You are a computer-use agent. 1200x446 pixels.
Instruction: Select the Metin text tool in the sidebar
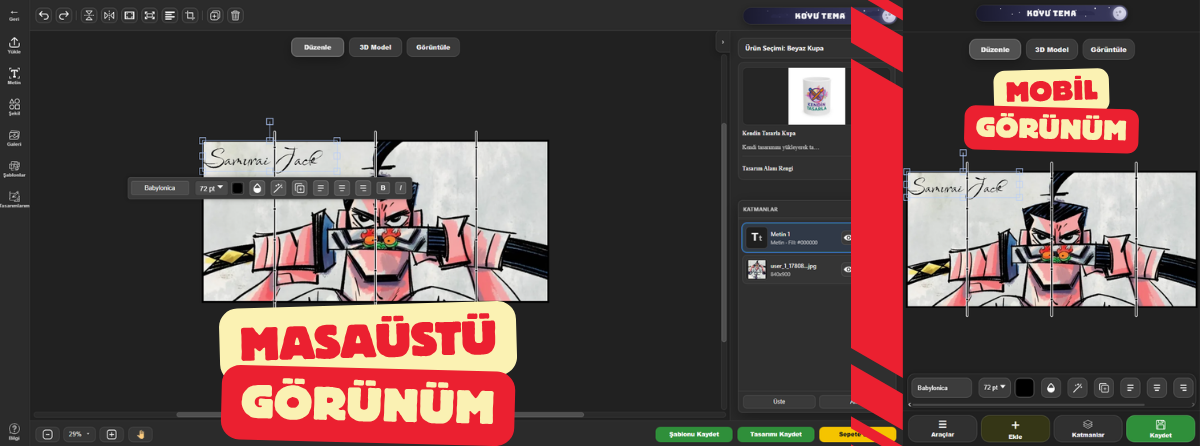tap(14, 76)
